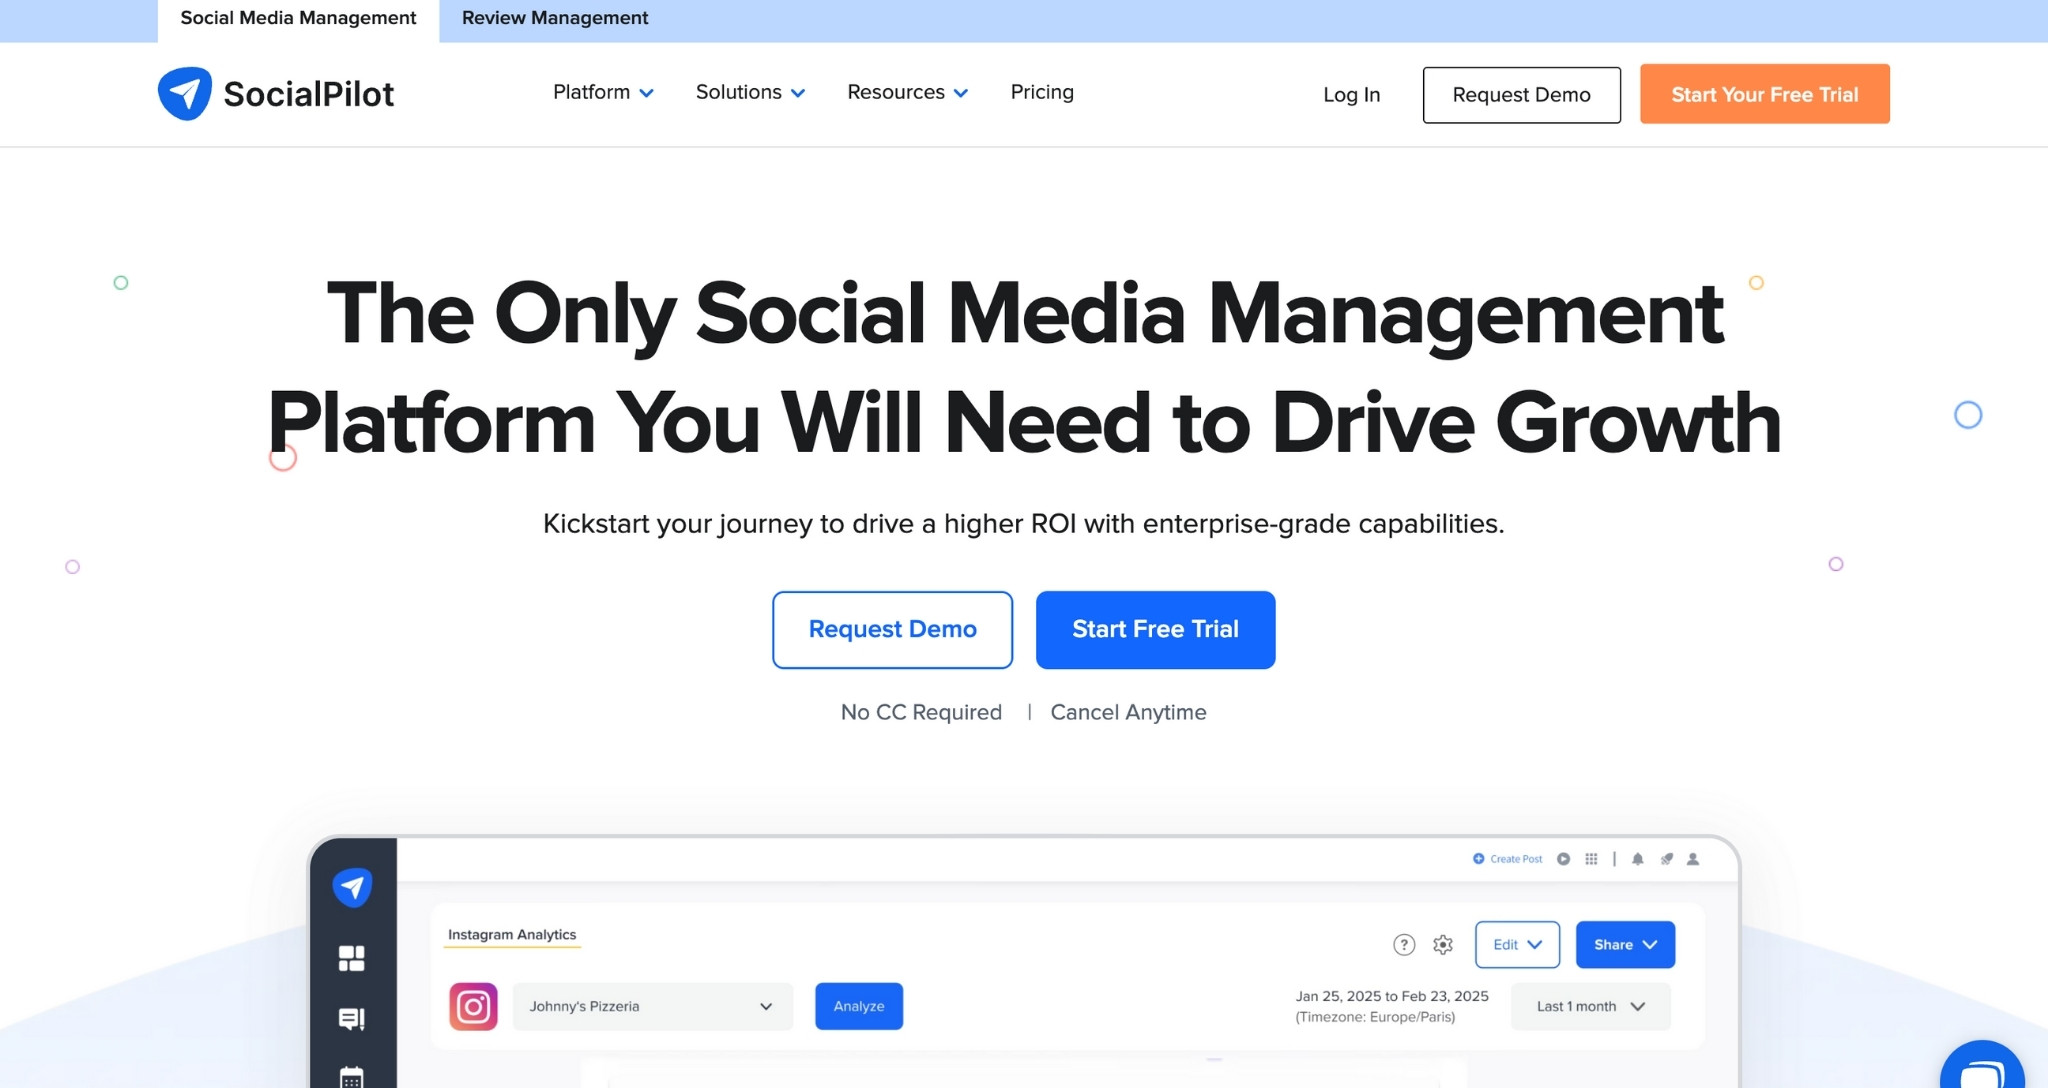Open the dashboard grid icon in sidebar

click(352, 958)
